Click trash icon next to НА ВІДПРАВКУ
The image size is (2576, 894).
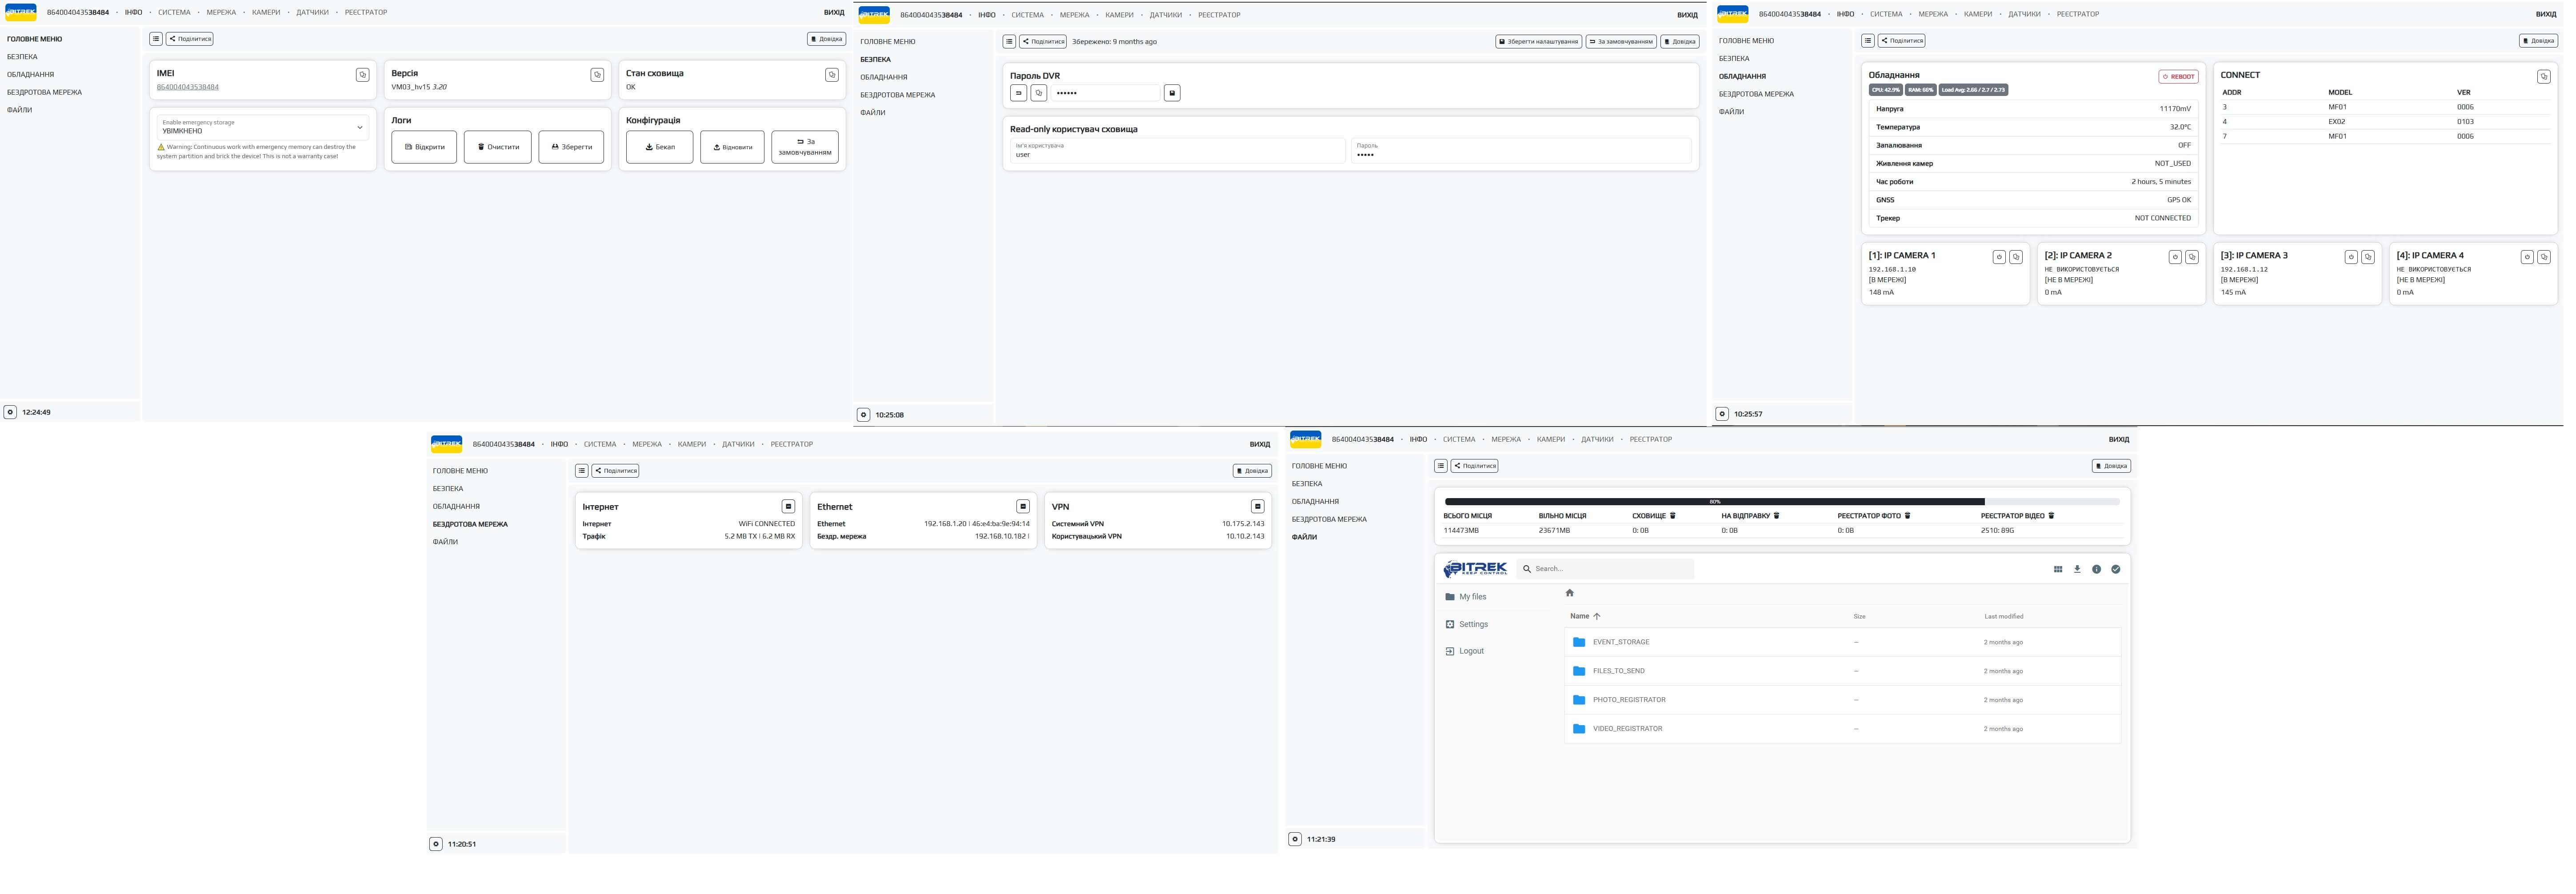coord(1776,516)
